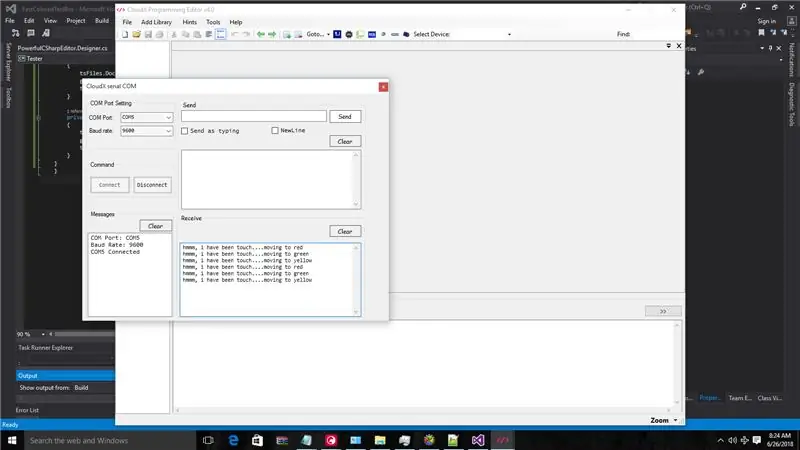Click the Connect button

pyautogui.click(x=110, y=185)
